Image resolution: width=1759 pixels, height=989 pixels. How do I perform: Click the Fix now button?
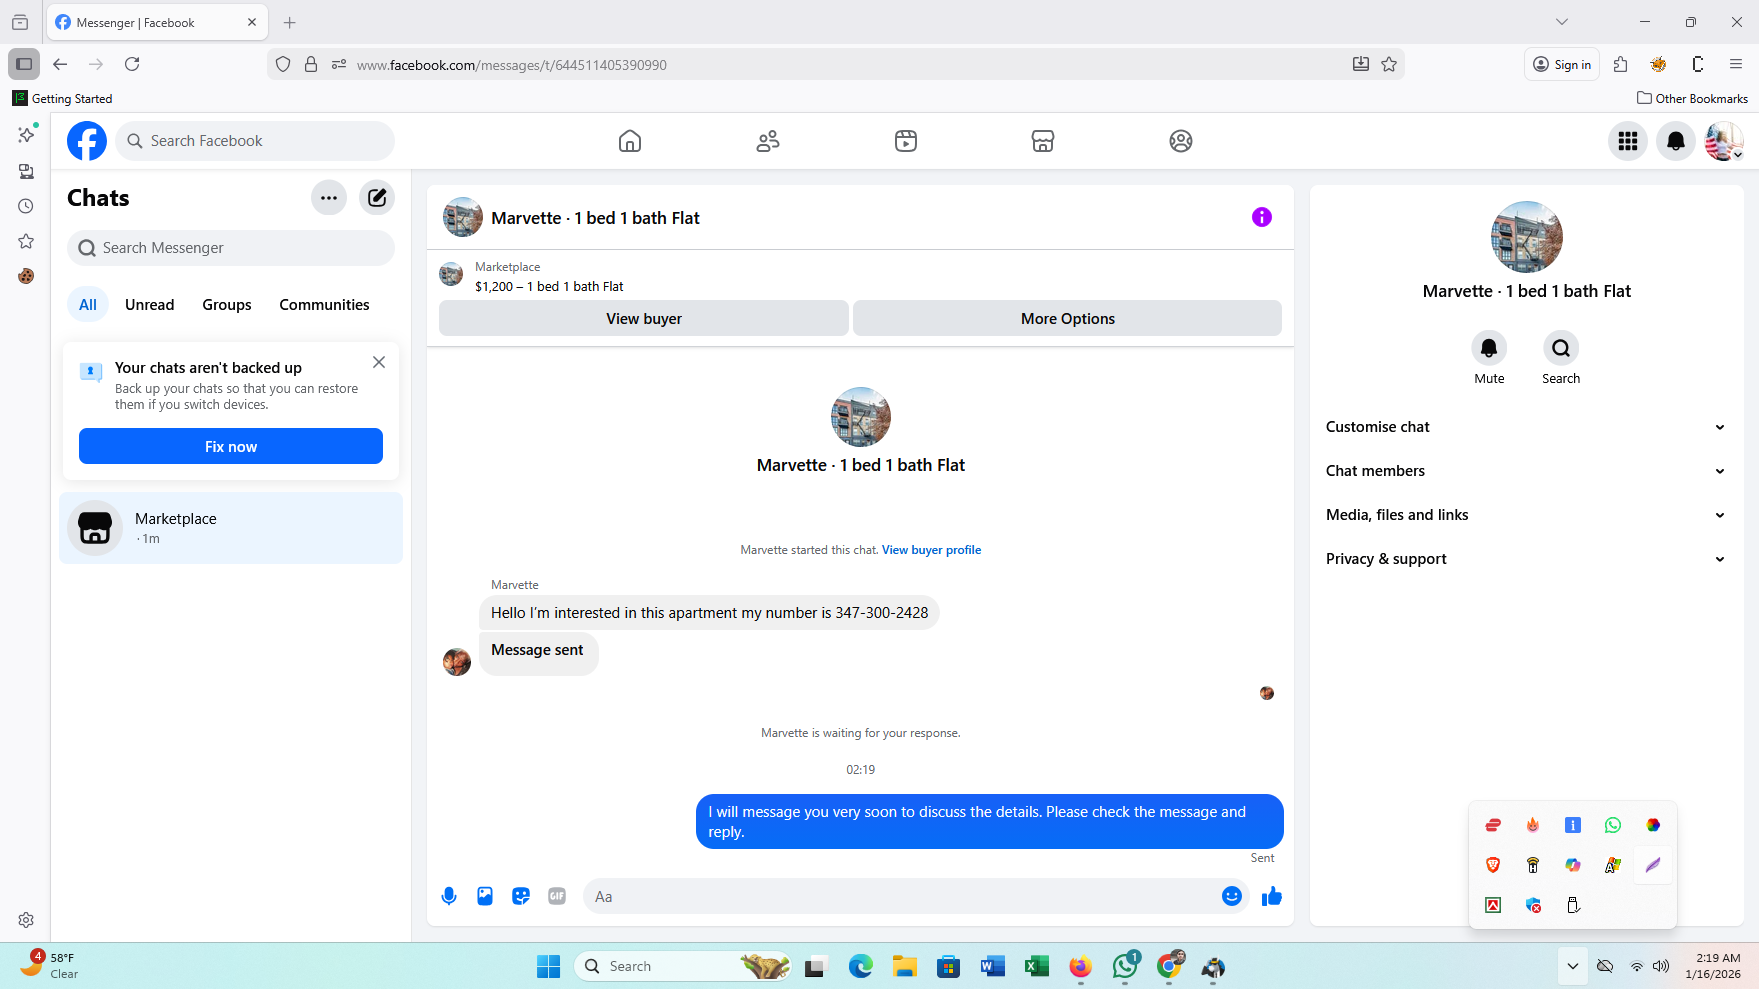(231, 446)
